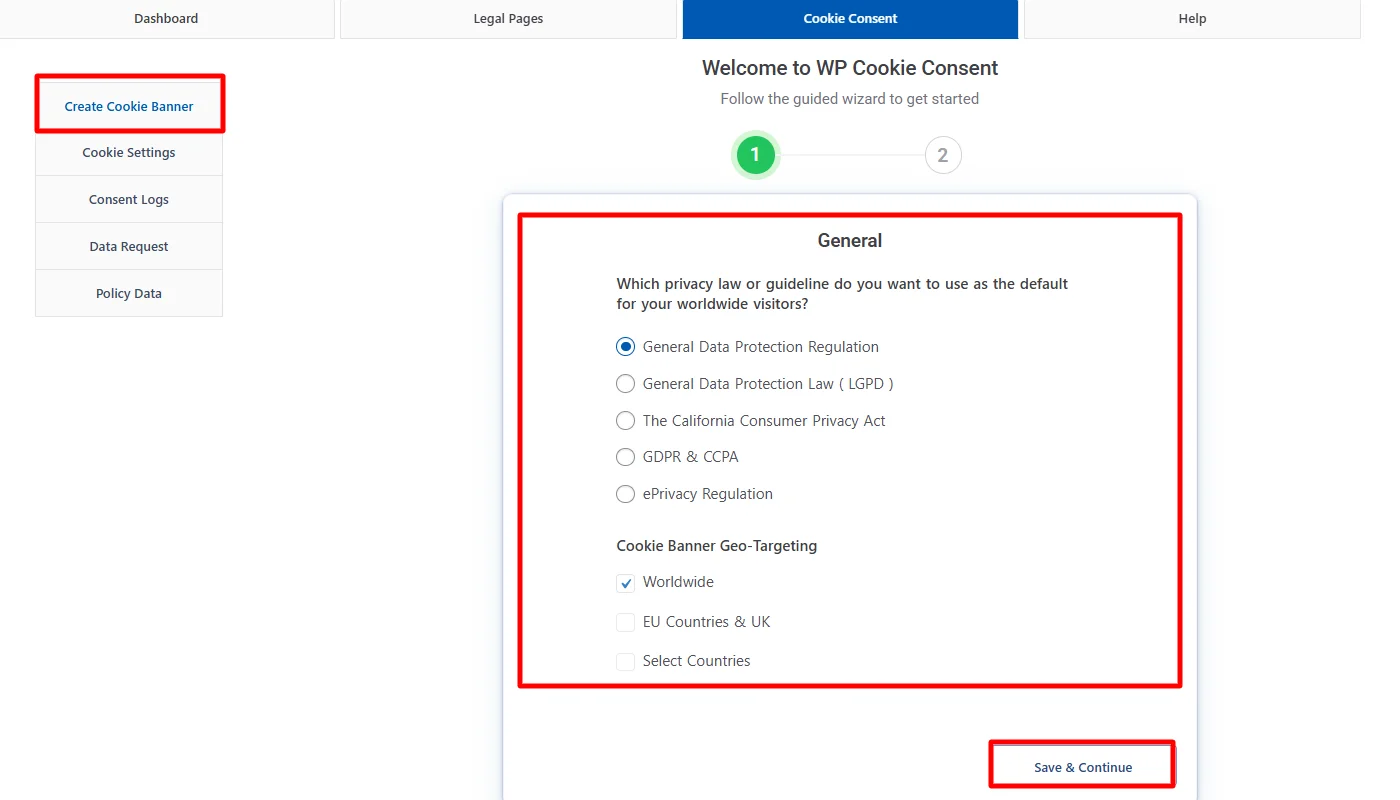The width and height of the screenshot is (1400, 800).
Task: Switch to the Legal Pages tab
Action: [508, 19]
